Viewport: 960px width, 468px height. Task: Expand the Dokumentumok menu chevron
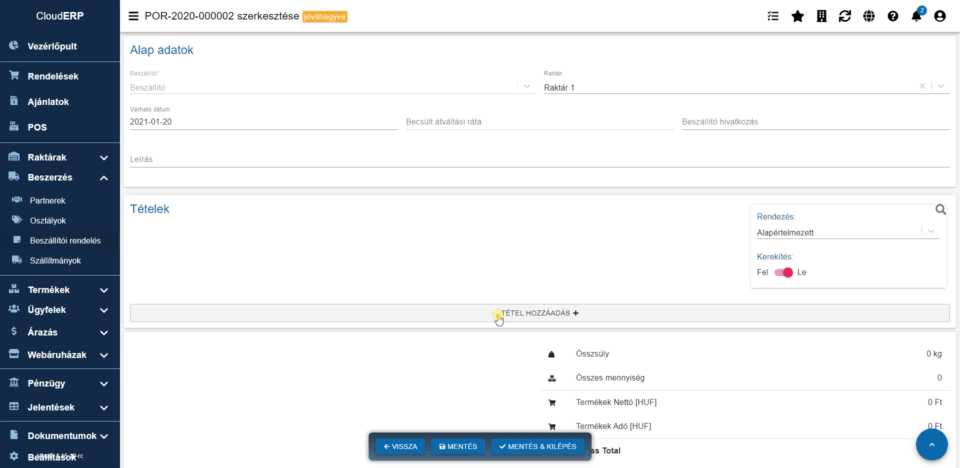point(104,437)
